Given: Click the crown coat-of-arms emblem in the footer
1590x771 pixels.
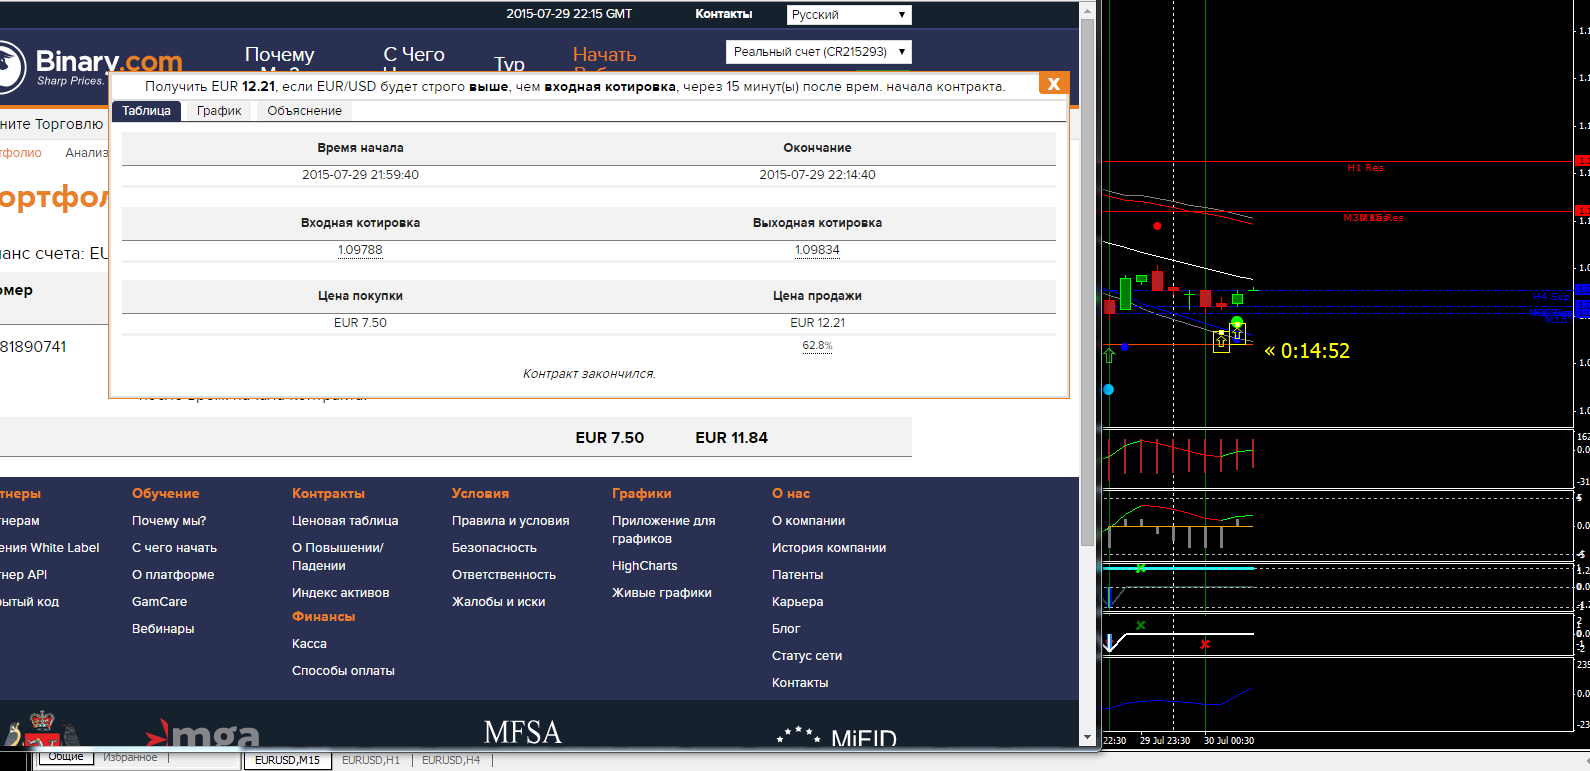Looking at the screenshot, I should tap(42, 730).
